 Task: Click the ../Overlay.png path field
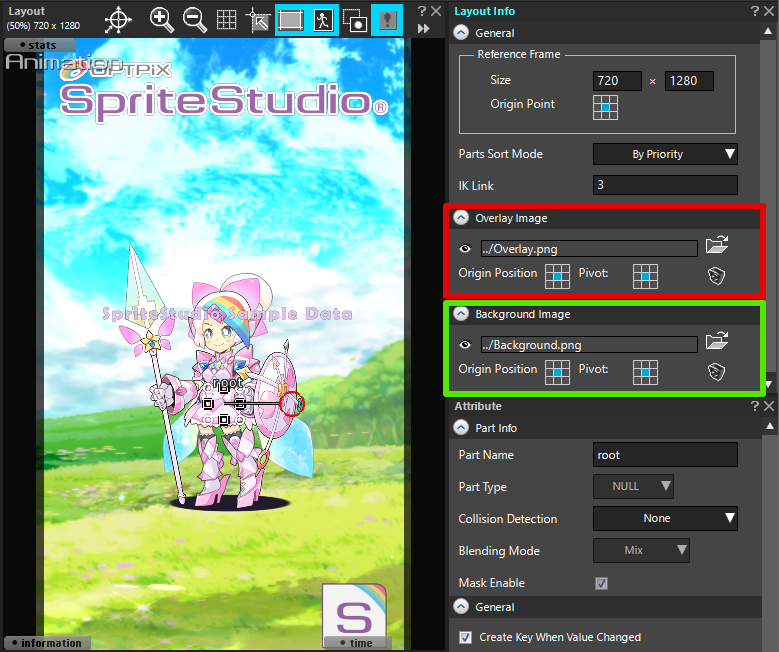(x=589, y=248)
